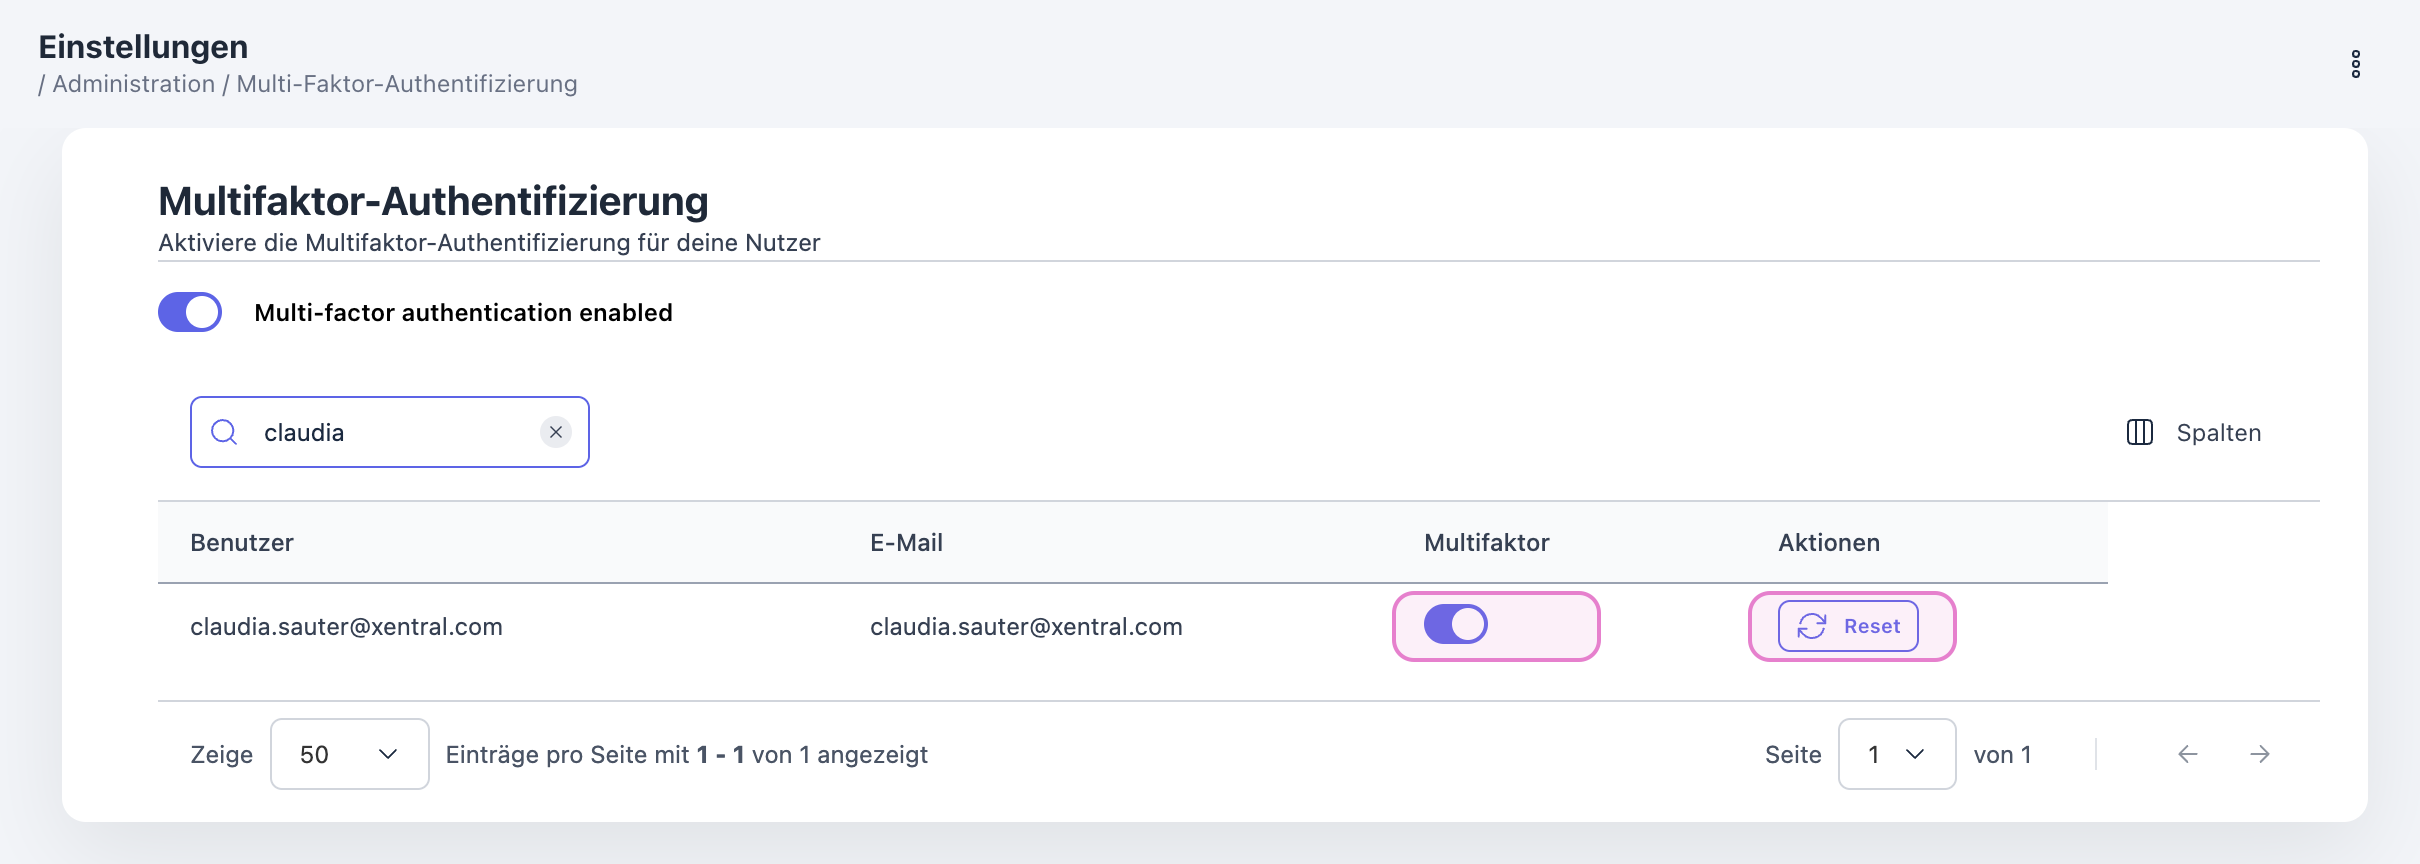The image size is (2420, 864).
Task: Toggle Multifaktor for claudia.sauter@xentral.com
Action: click(x=1456, y=625)
